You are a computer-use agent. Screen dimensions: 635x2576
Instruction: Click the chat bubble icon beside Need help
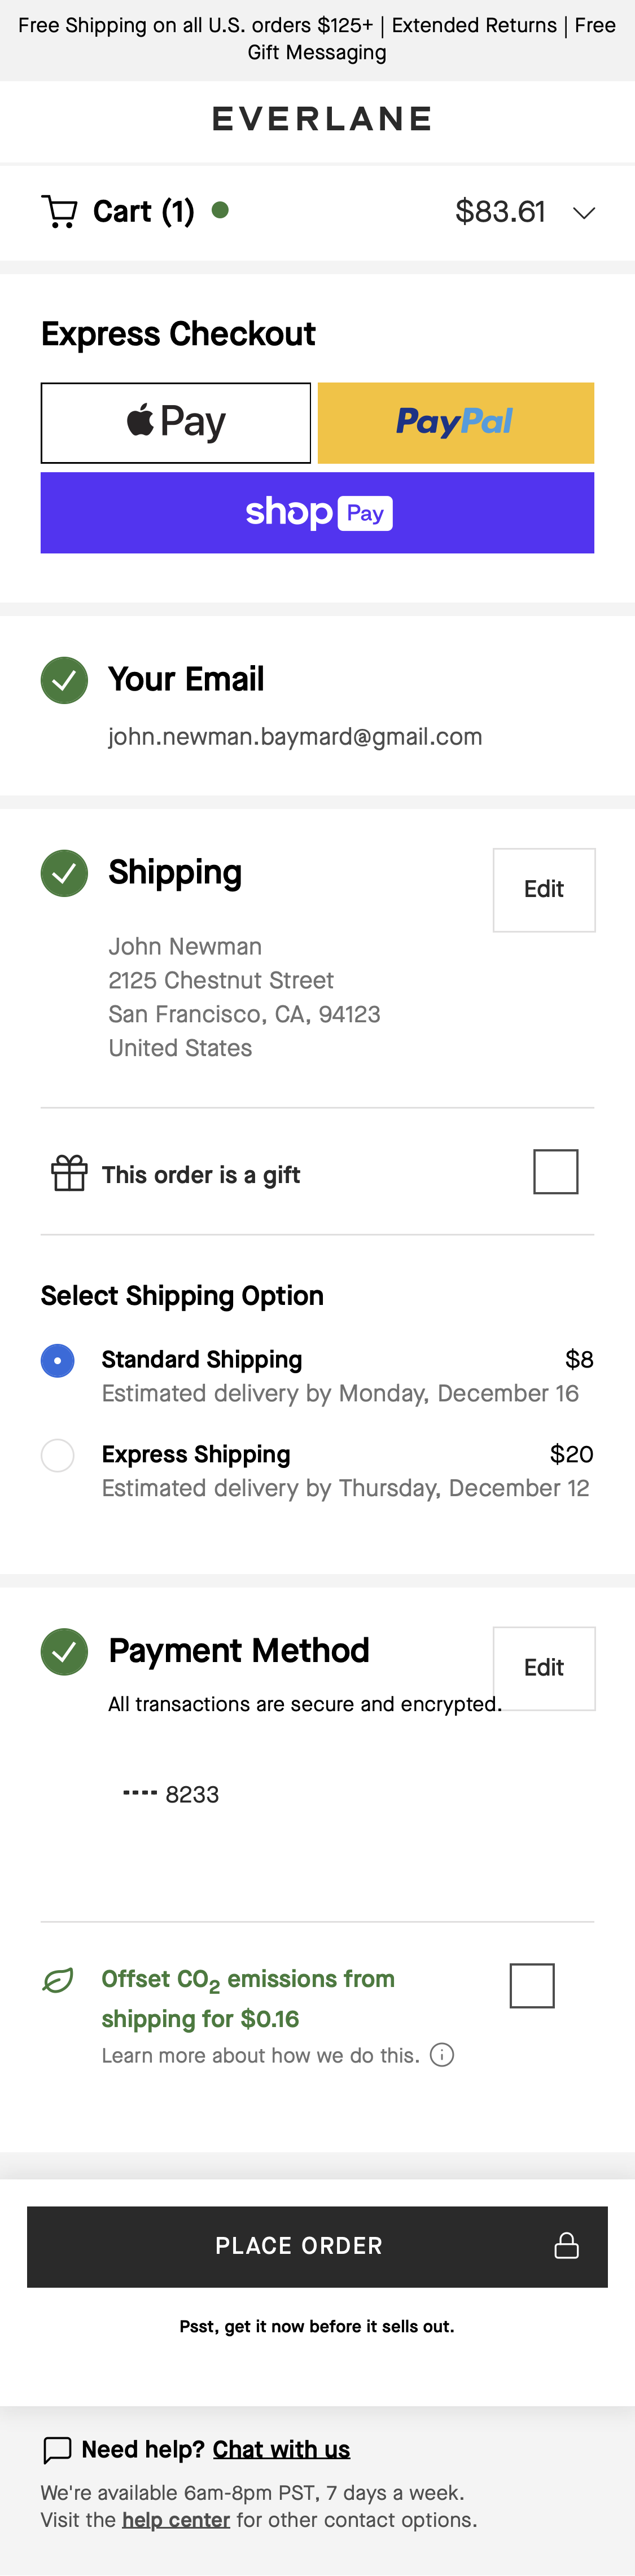pyautogui.click(x=57, y=2449)
